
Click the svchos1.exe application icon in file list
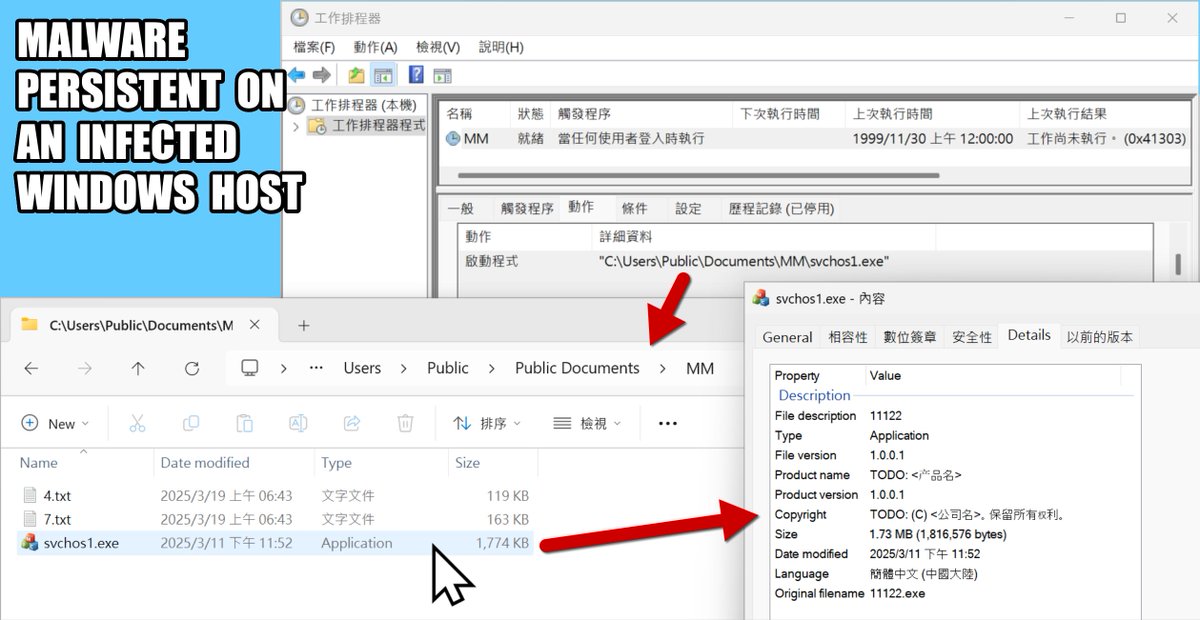(x=30, y=543)
